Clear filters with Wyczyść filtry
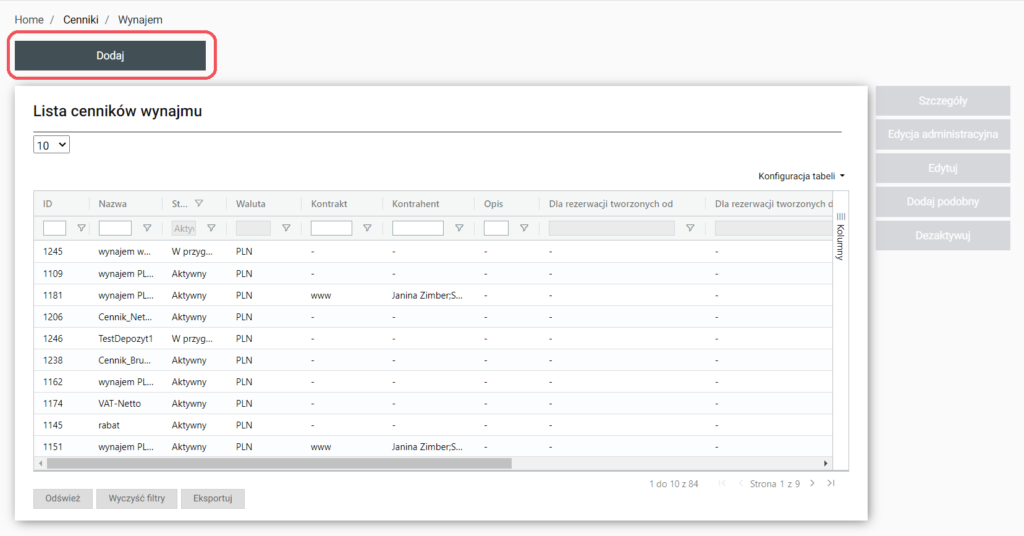 [137, 498]
